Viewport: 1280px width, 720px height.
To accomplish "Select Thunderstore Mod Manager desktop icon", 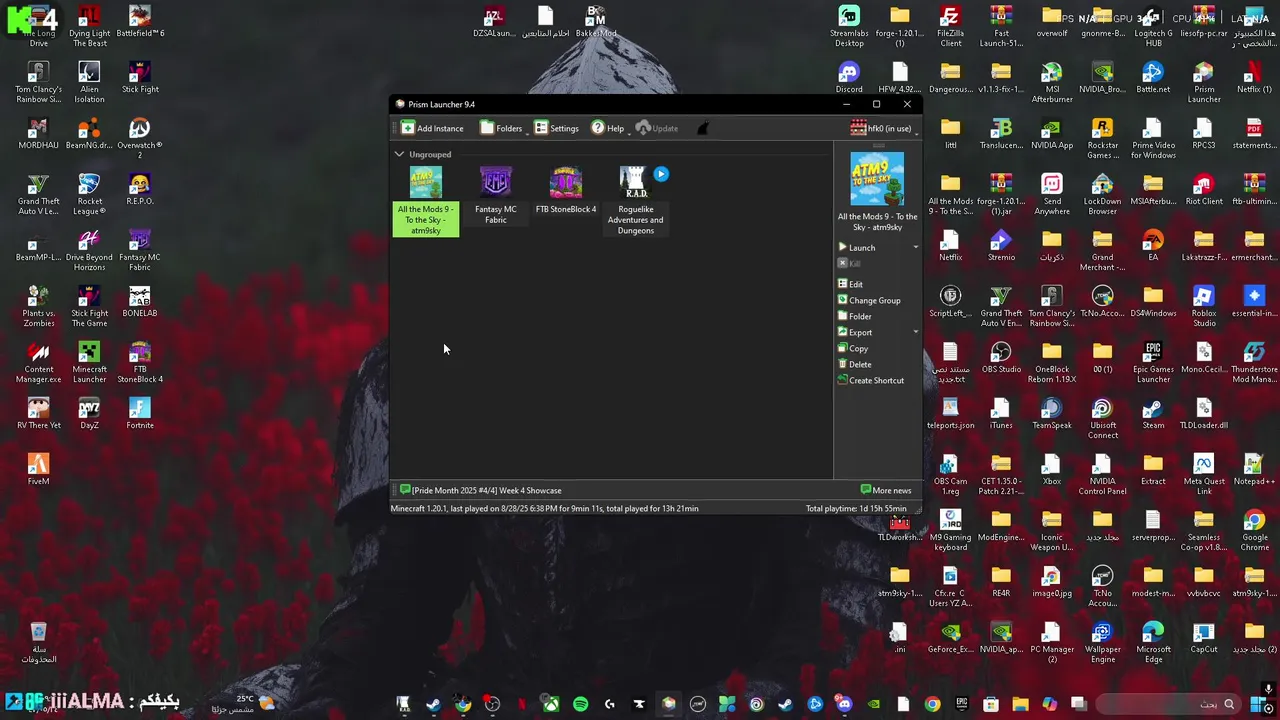I will coord(1254,363).
